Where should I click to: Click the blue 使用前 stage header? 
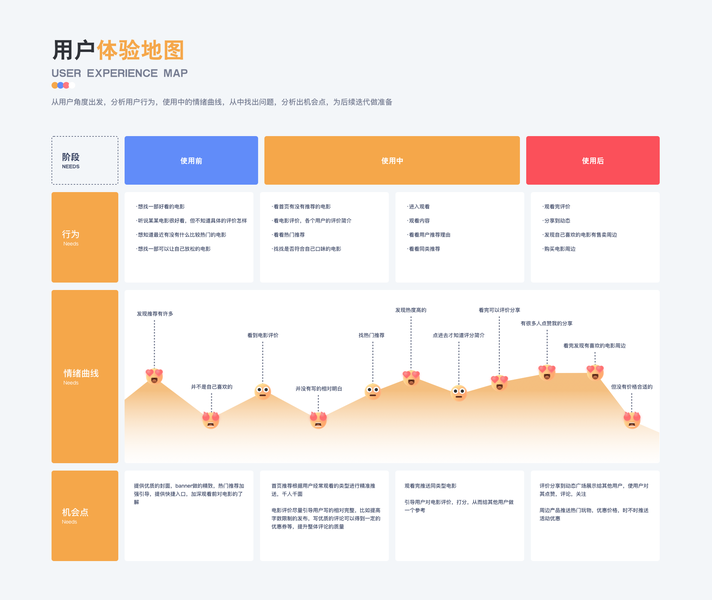[191, 160]
